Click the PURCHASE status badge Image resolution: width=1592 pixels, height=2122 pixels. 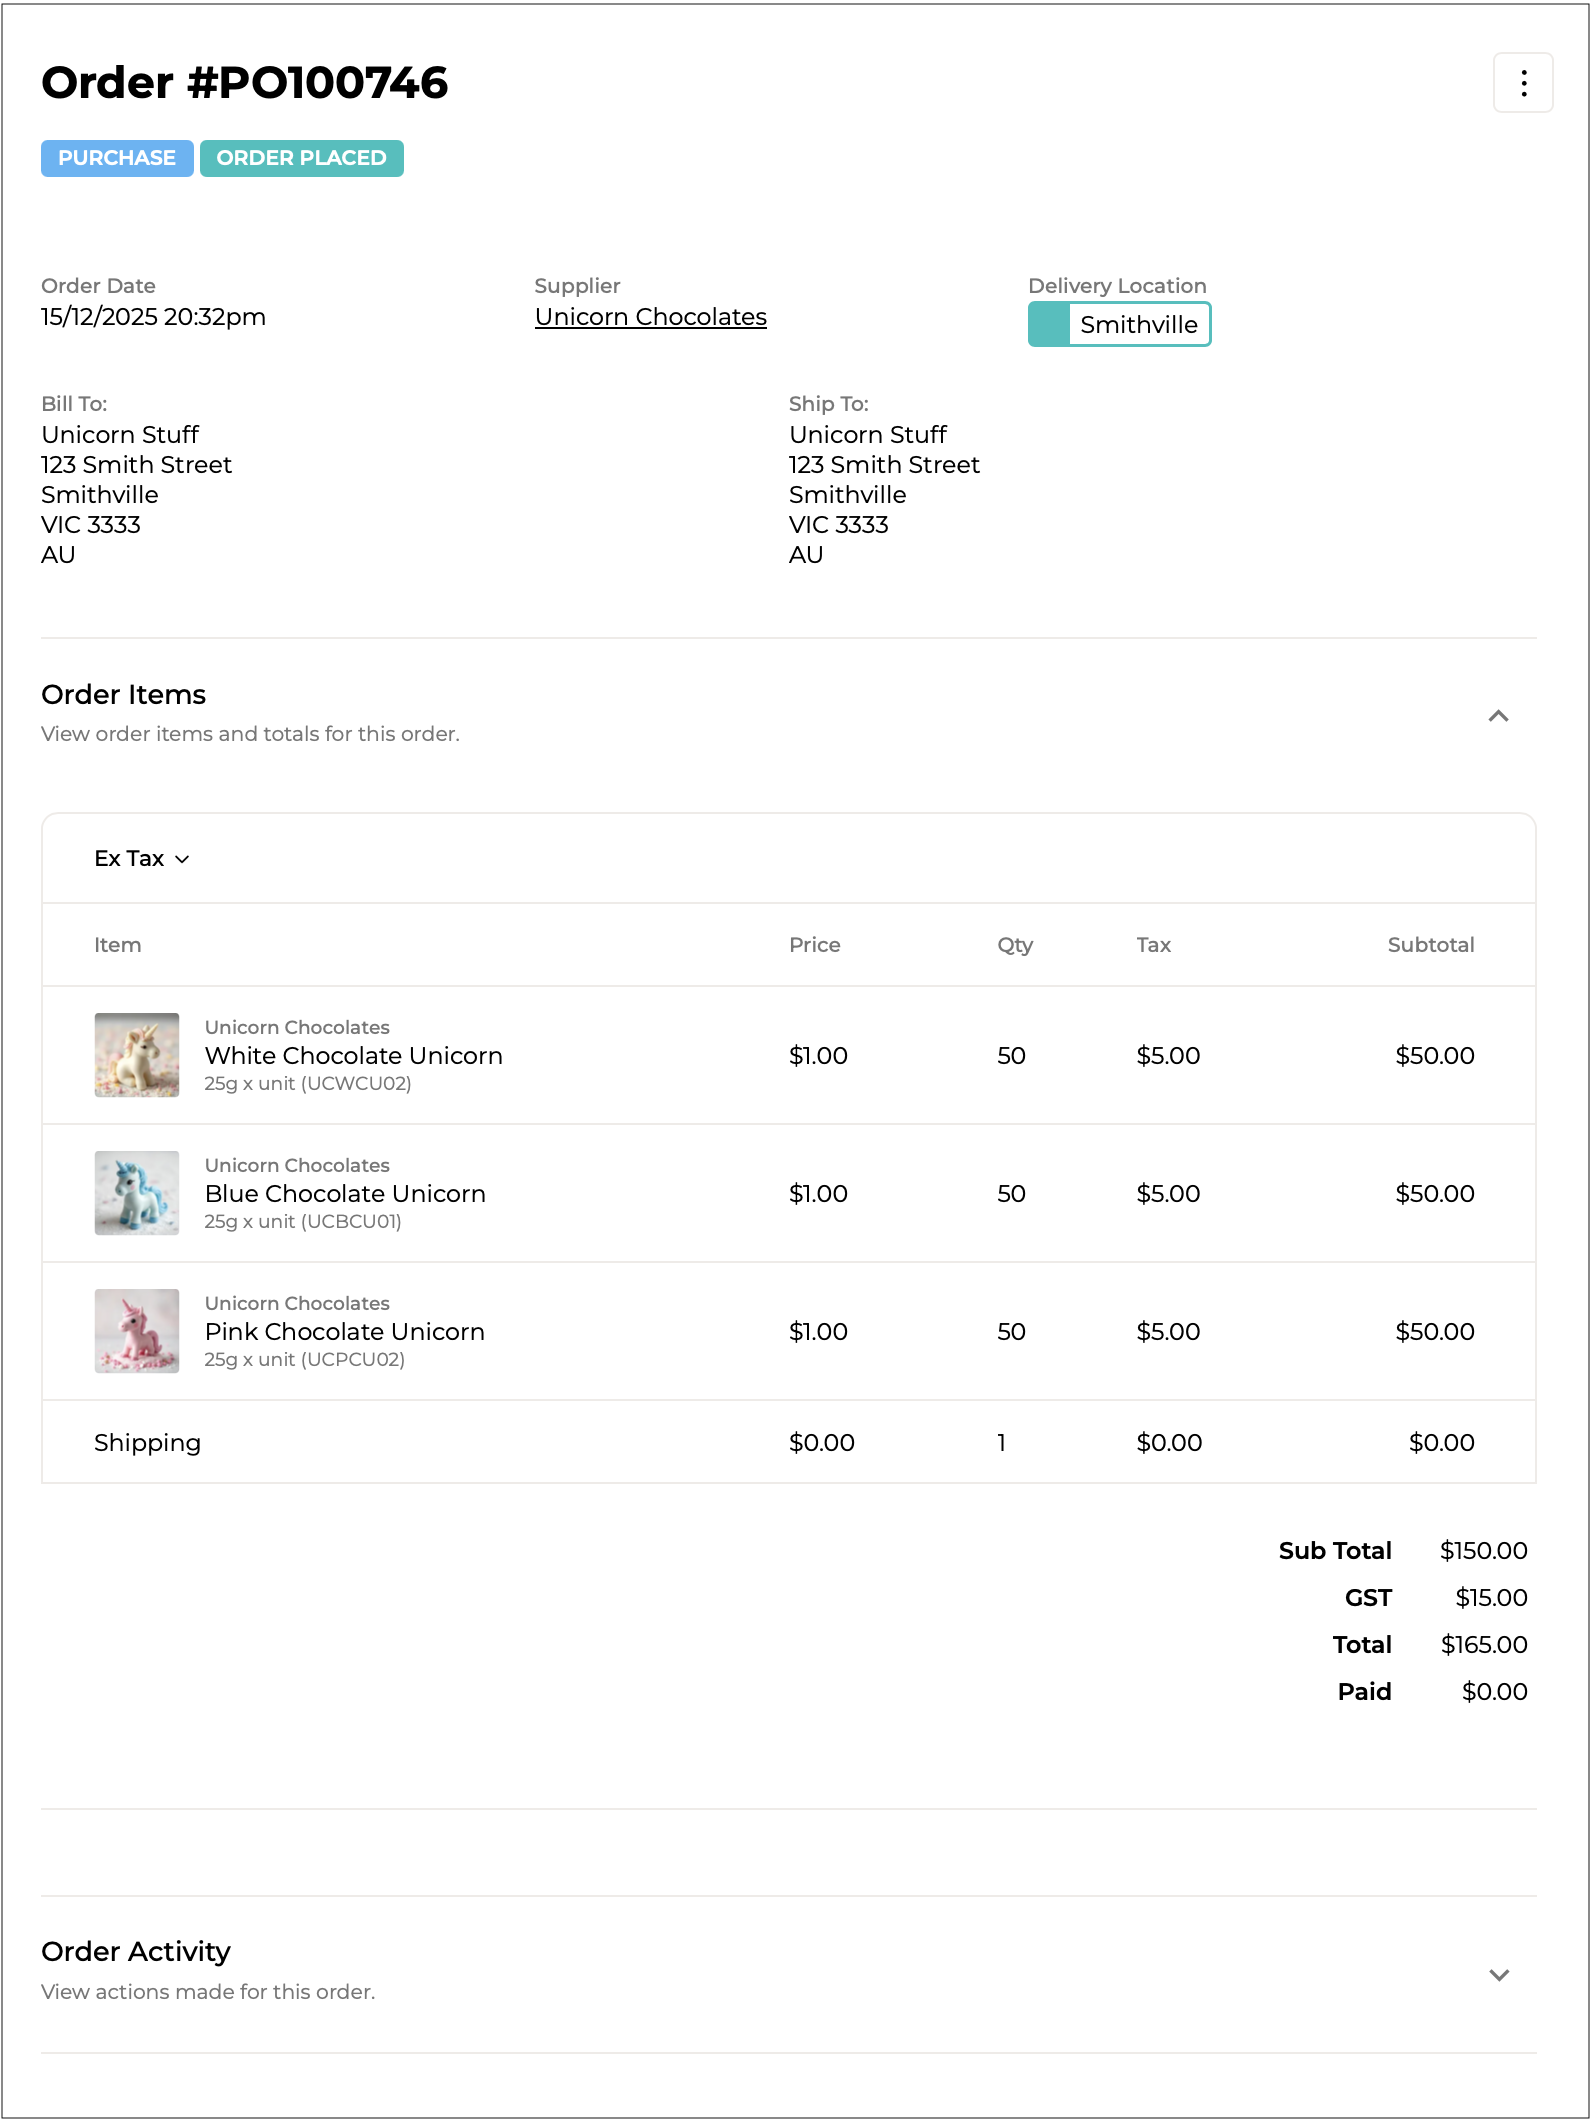[117, 158]
